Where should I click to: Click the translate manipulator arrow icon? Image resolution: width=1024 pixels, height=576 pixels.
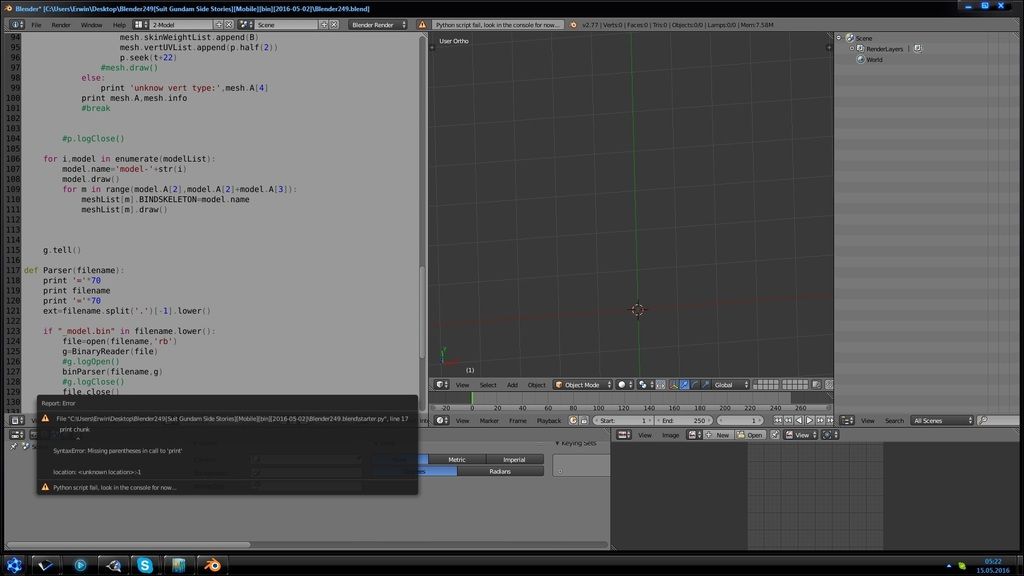pos(684,385)
